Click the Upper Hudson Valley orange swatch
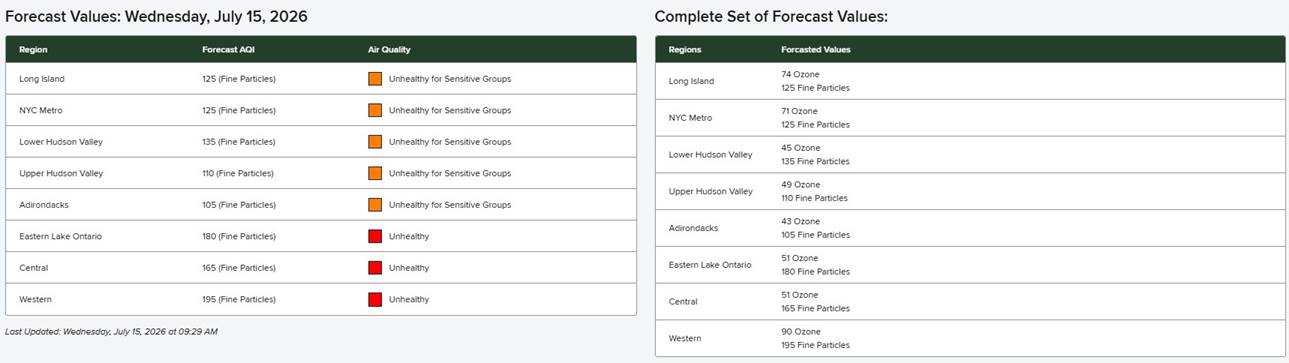1289x363 pixels. point(375,173)
